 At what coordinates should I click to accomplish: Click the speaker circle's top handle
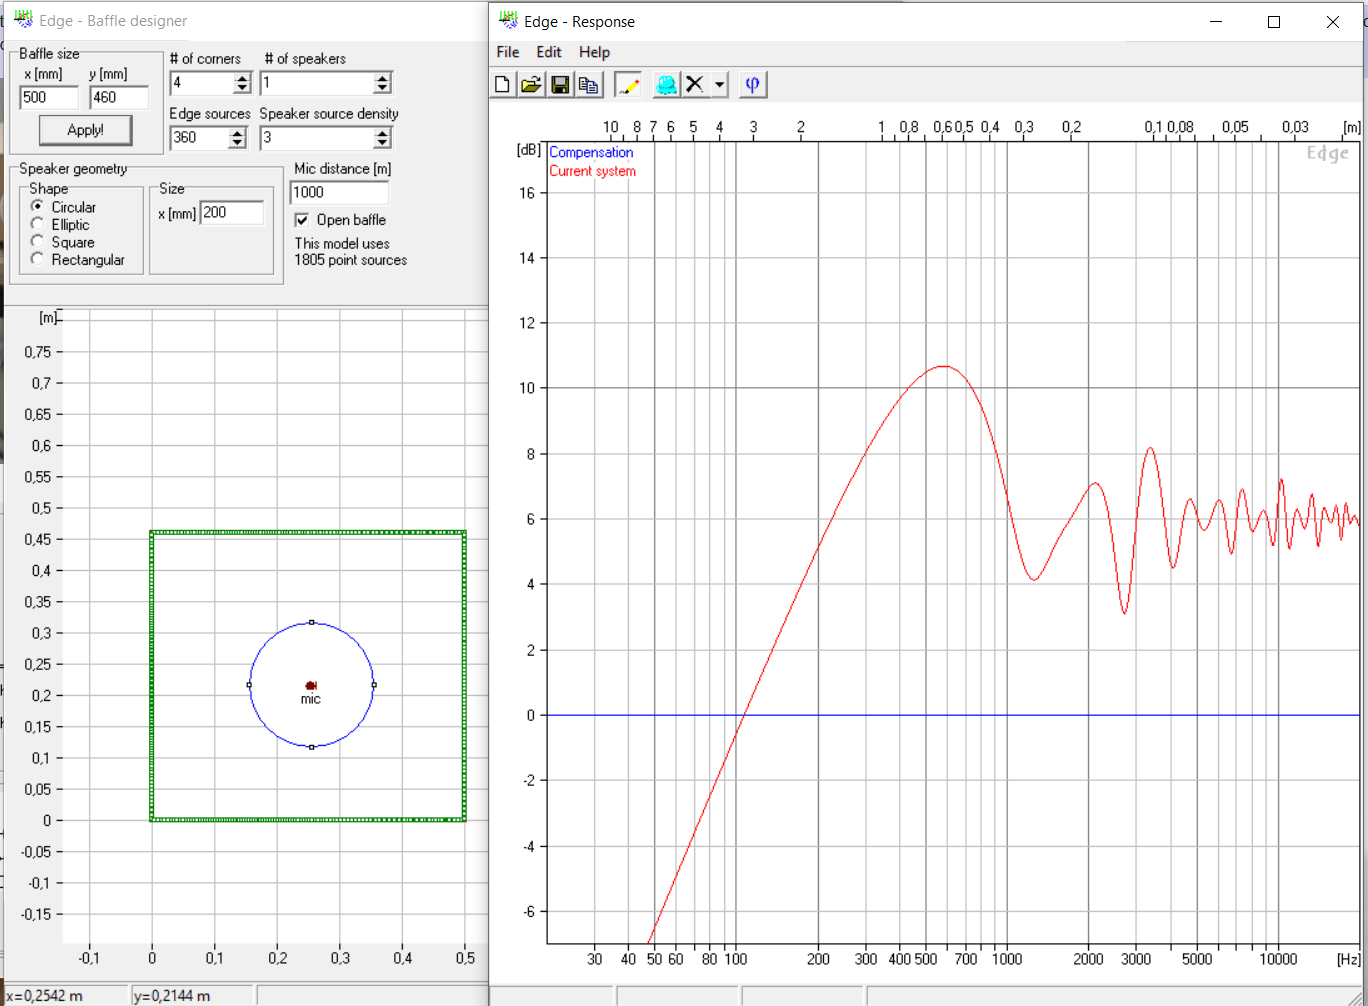coord(312,623)
